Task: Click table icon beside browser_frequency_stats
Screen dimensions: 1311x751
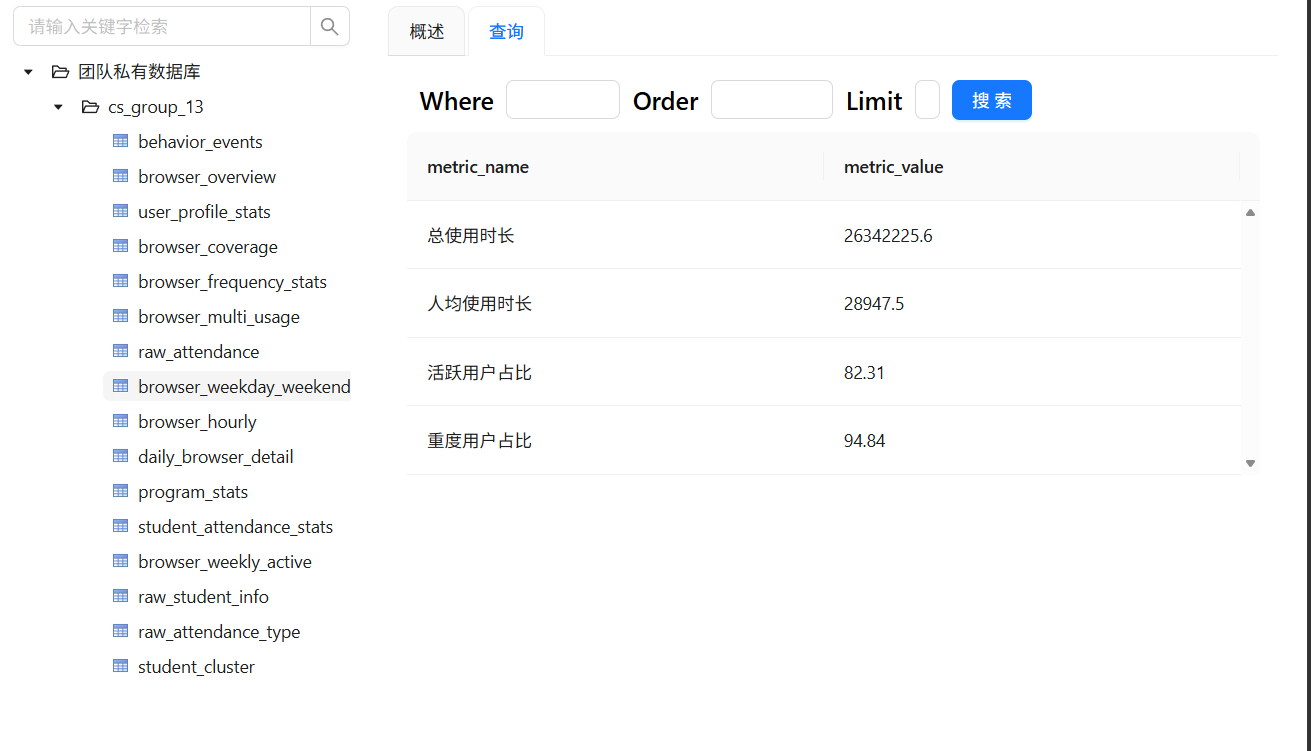Action: coord(120,281)
